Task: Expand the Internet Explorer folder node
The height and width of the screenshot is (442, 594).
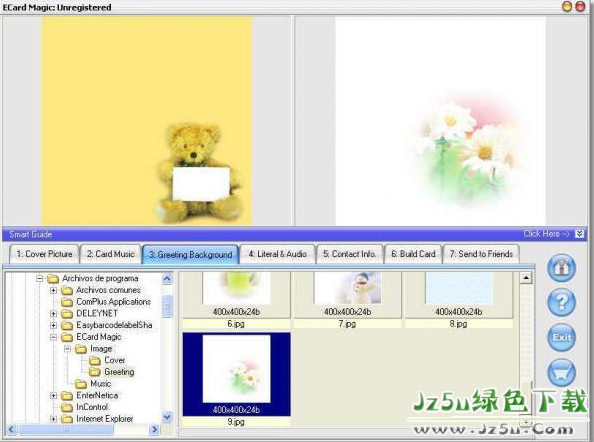Action: pos(53,419)
